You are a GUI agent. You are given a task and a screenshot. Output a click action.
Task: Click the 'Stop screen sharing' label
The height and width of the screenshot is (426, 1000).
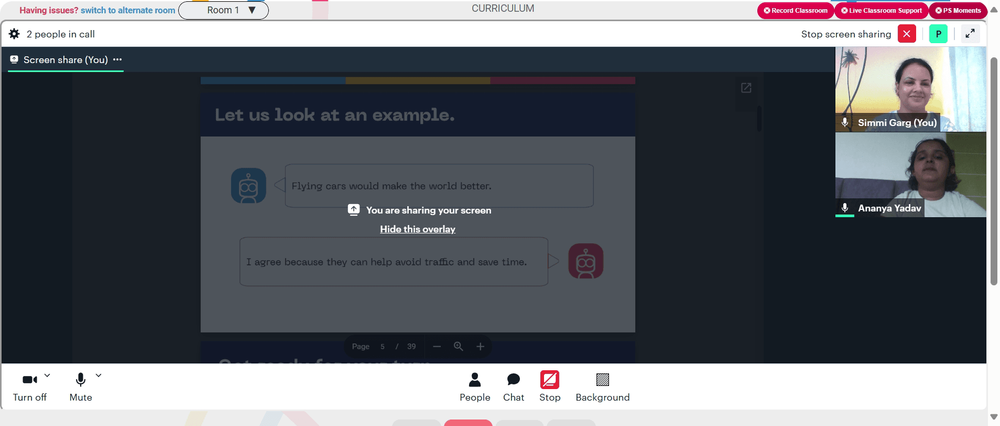tap(846, 34)
